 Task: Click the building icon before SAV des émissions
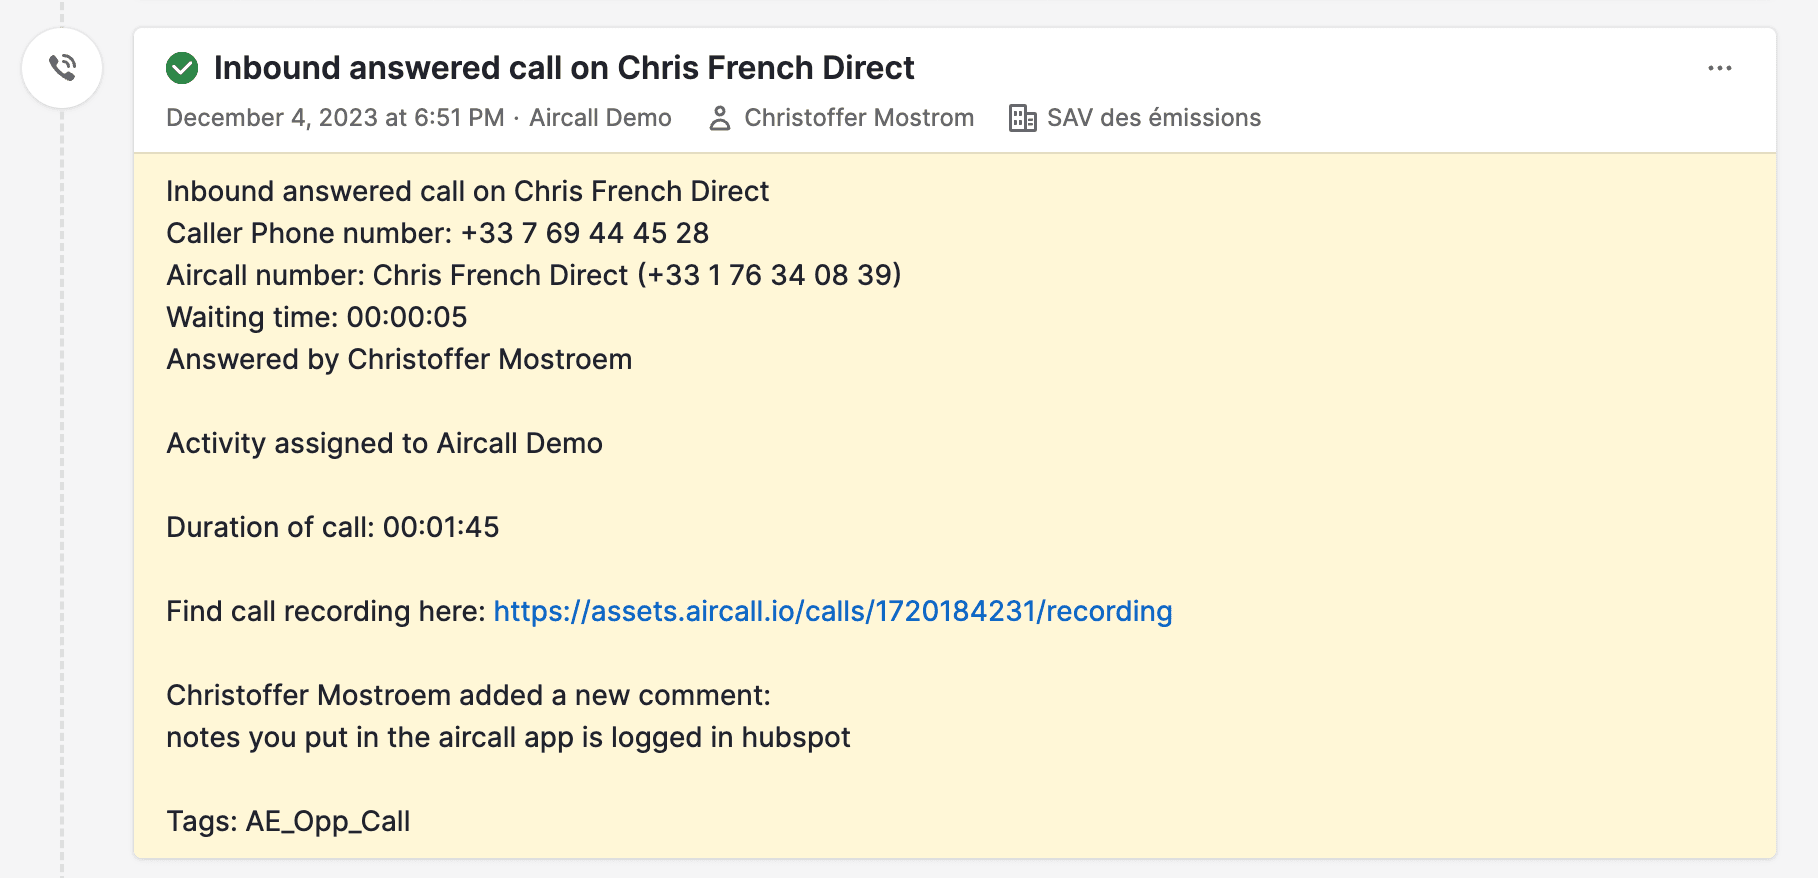coord(1022,117)
